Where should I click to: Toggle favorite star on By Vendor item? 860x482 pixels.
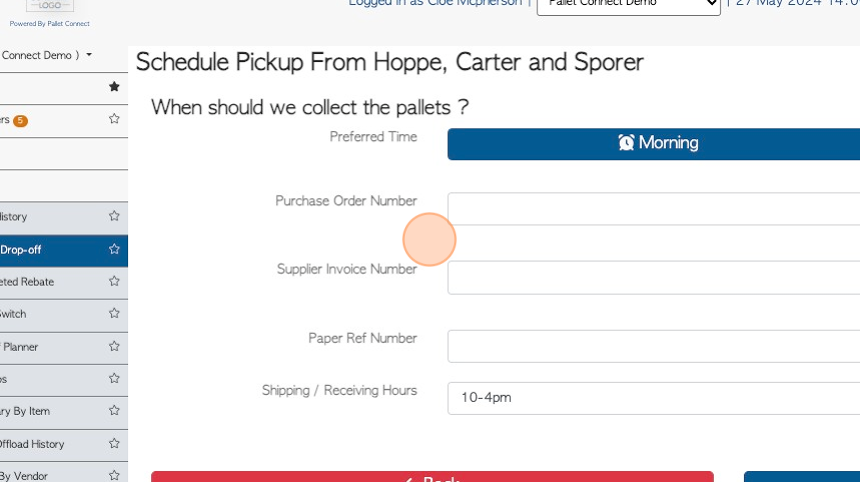(114, 475)
